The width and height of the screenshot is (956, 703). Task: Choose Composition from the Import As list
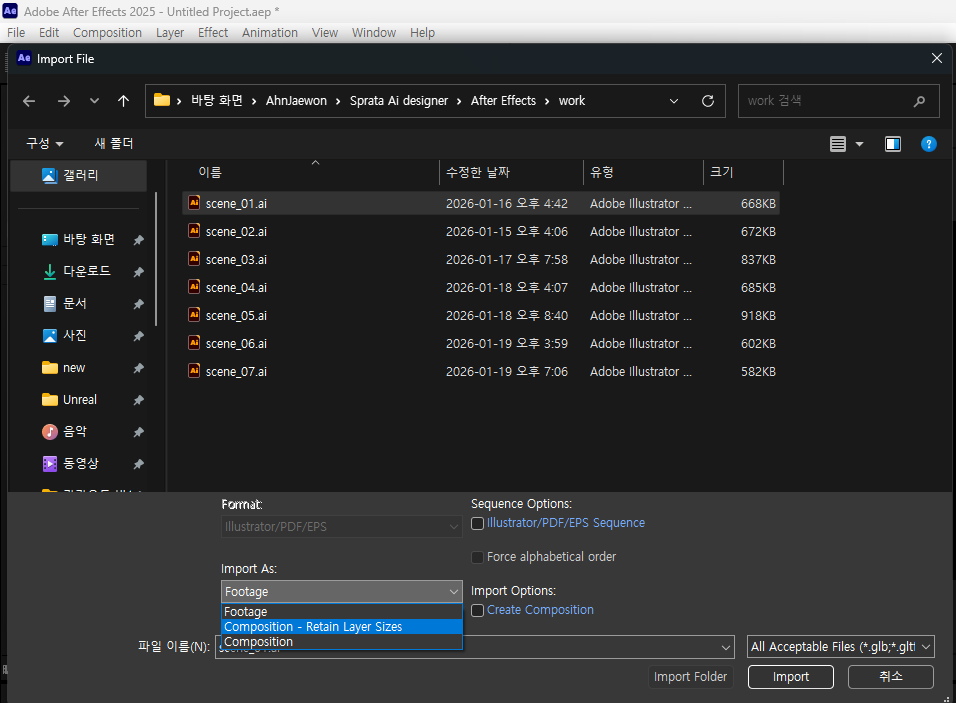(x=341, y=642)
